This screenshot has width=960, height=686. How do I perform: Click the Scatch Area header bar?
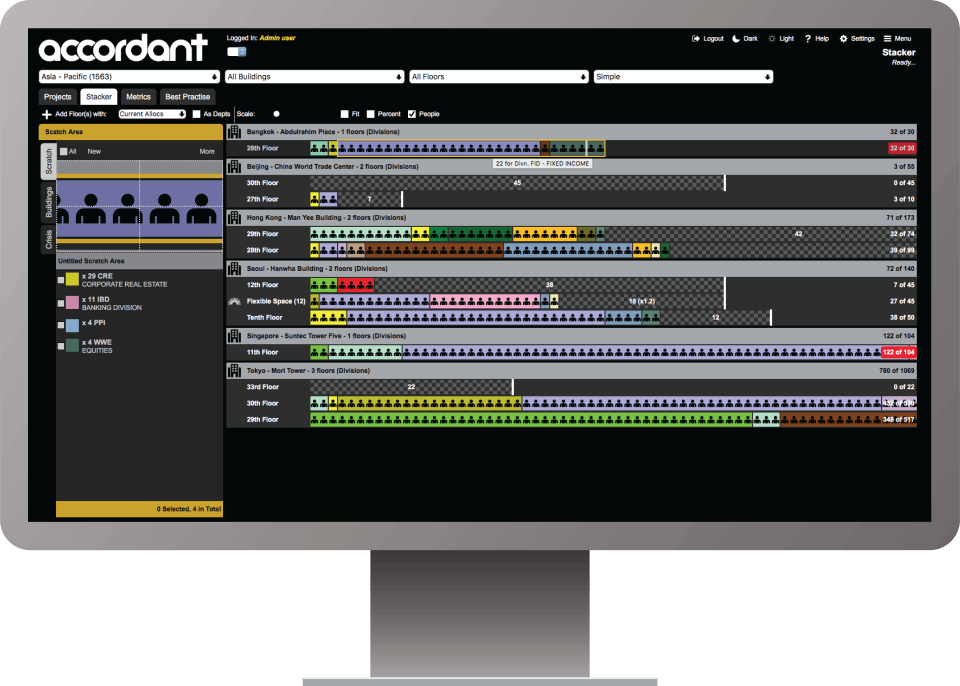tap(130, 132)
